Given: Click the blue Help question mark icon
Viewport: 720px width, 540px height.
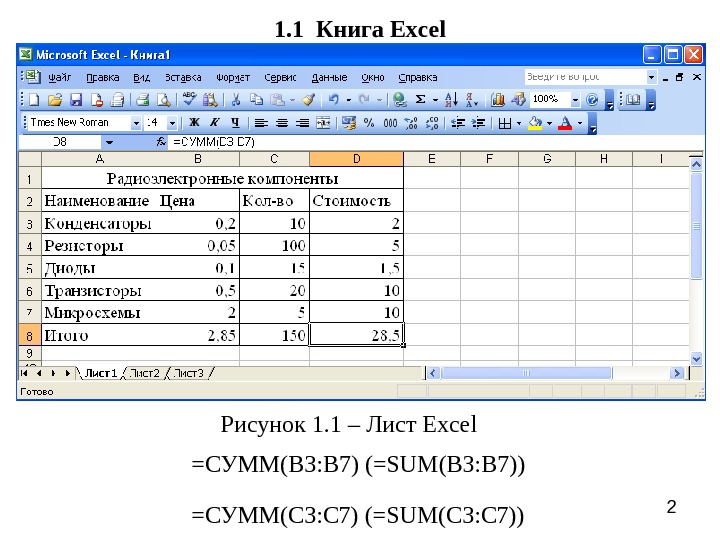Looking at the screenshot, I should pyautogui.click(x=592, y=100).
